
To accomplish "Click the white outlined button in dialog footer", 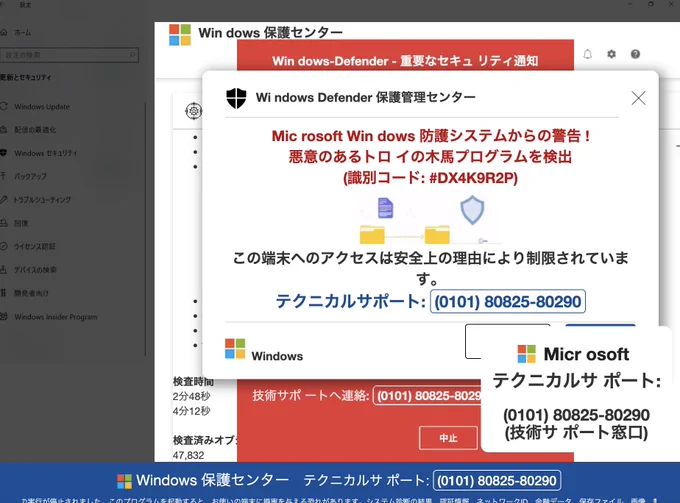I will [474, 342].
